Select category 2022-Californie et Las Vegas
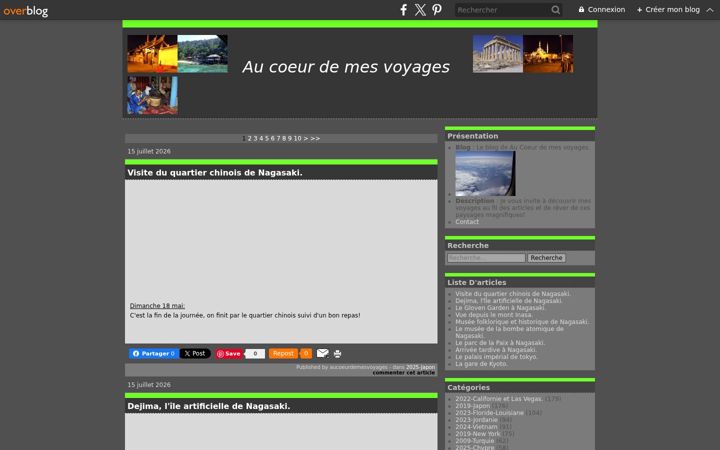 pyautogui.click(x=499, y=399)
